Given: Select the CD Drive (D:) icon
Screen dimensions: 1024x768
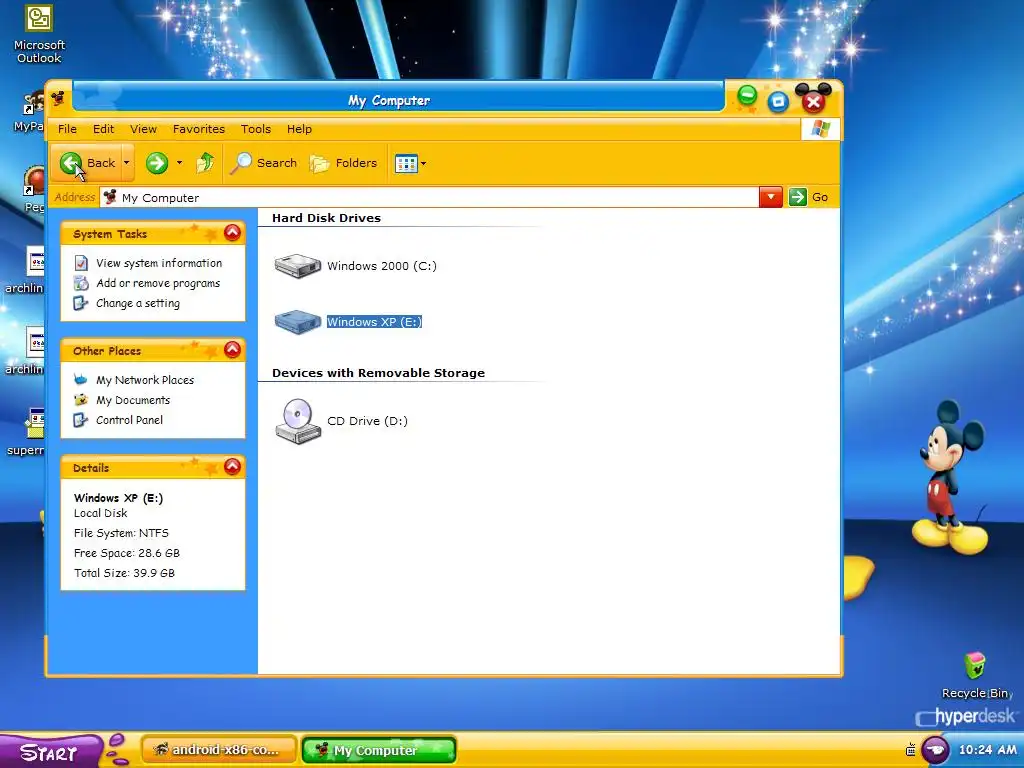Looking at the screenshot, I should coord(298,421).
